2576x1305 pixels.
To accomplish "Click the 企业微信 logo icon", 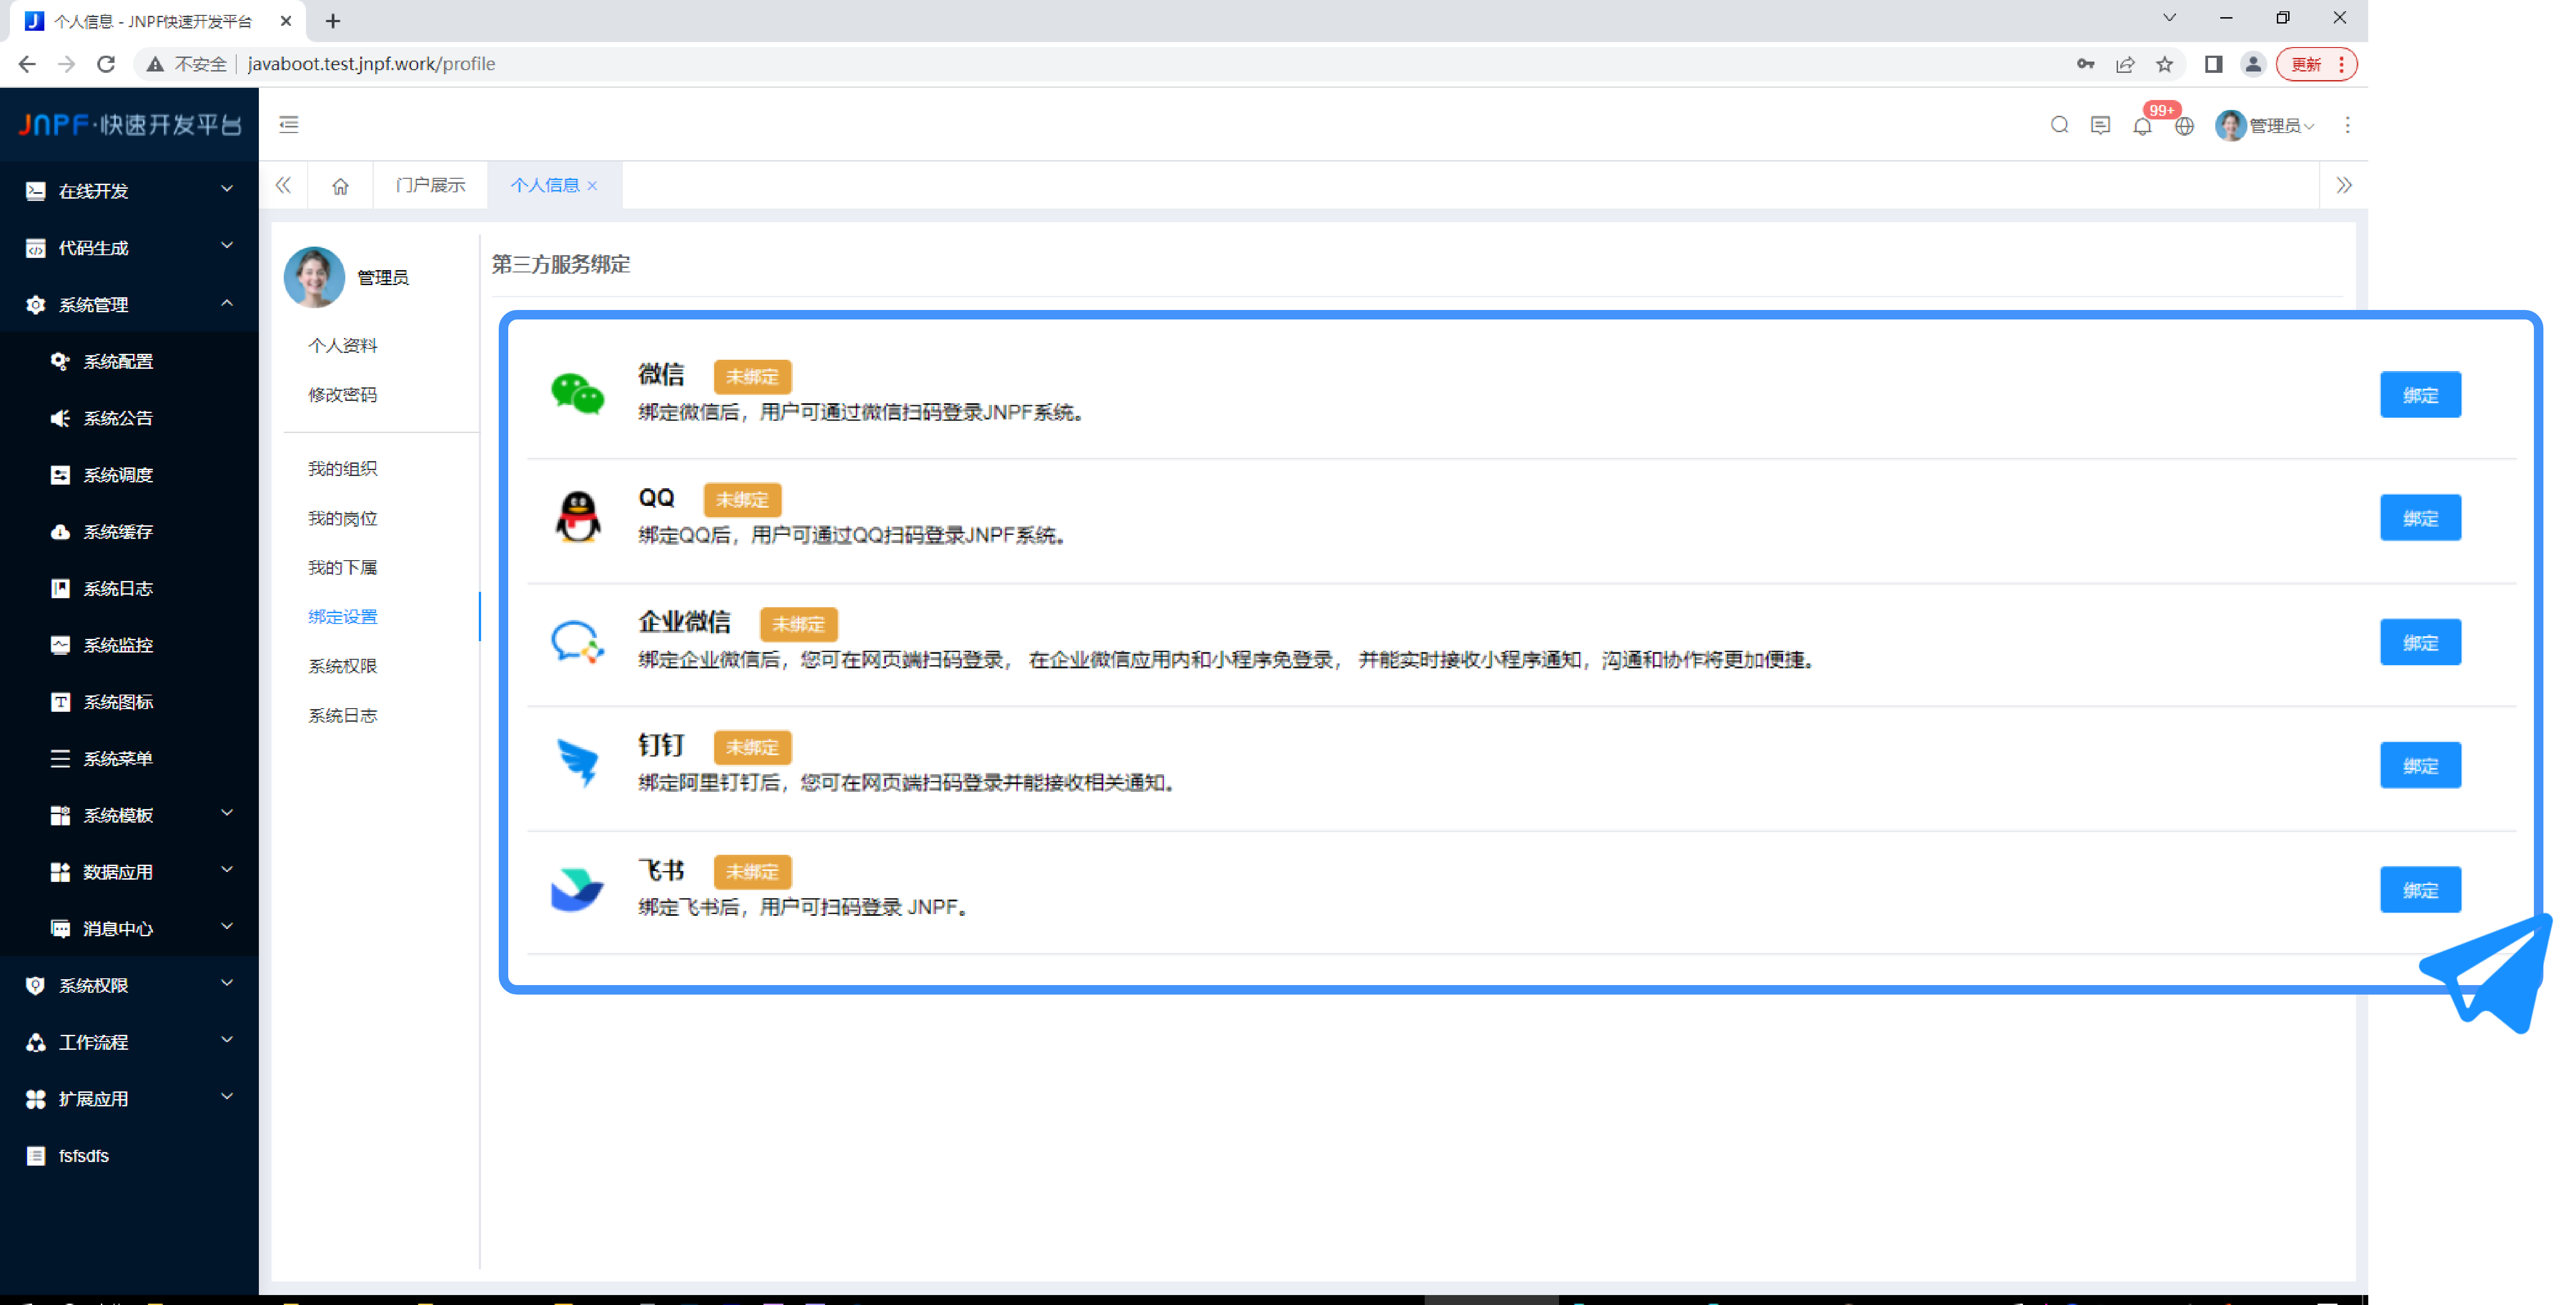I will pos(577,641).
